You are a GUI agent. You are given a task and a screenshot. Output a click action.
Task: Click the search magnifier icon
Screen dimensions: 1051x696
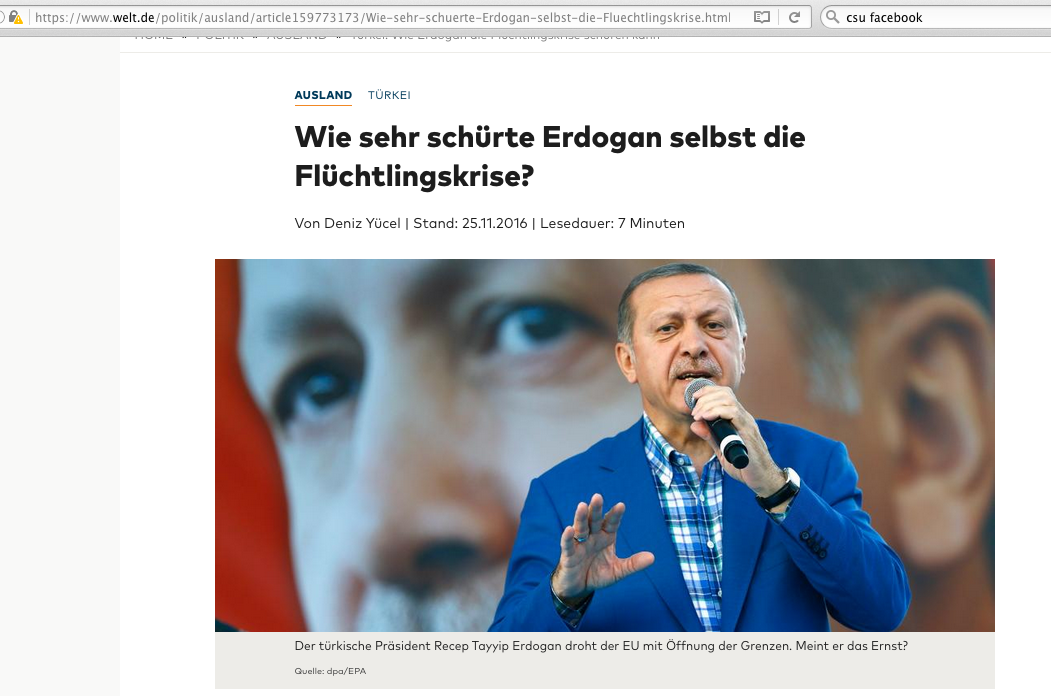pyautogui.click(x=832, y=17)
